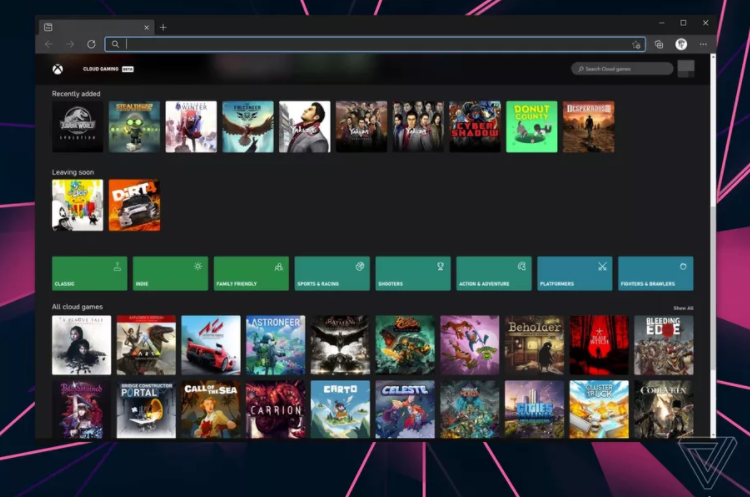Open the ARK Explorer's Edition tile

click(146, 345)
